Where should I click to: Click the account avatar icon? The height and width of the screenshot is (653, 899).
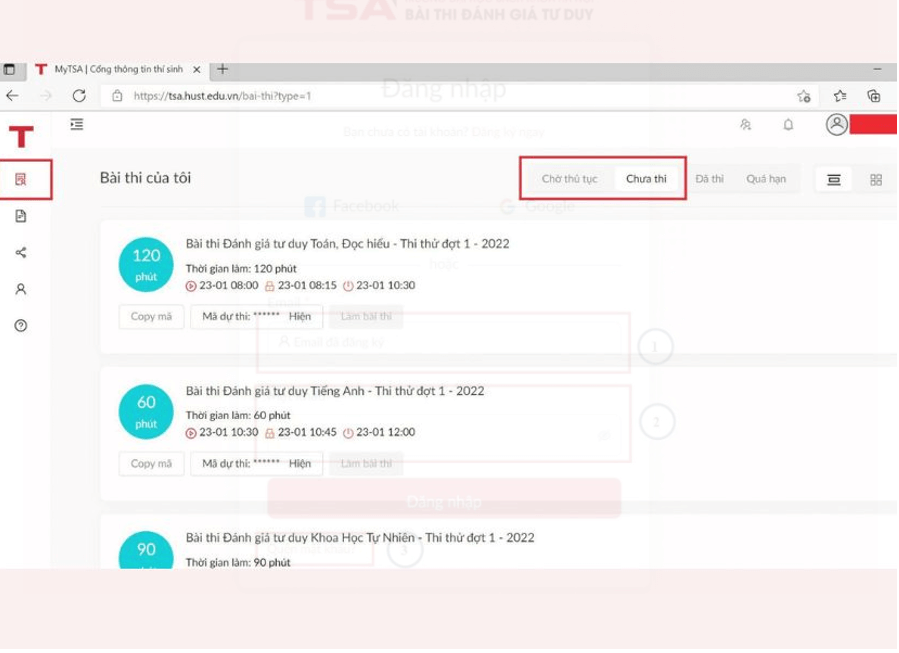click(x=836, y=124)
